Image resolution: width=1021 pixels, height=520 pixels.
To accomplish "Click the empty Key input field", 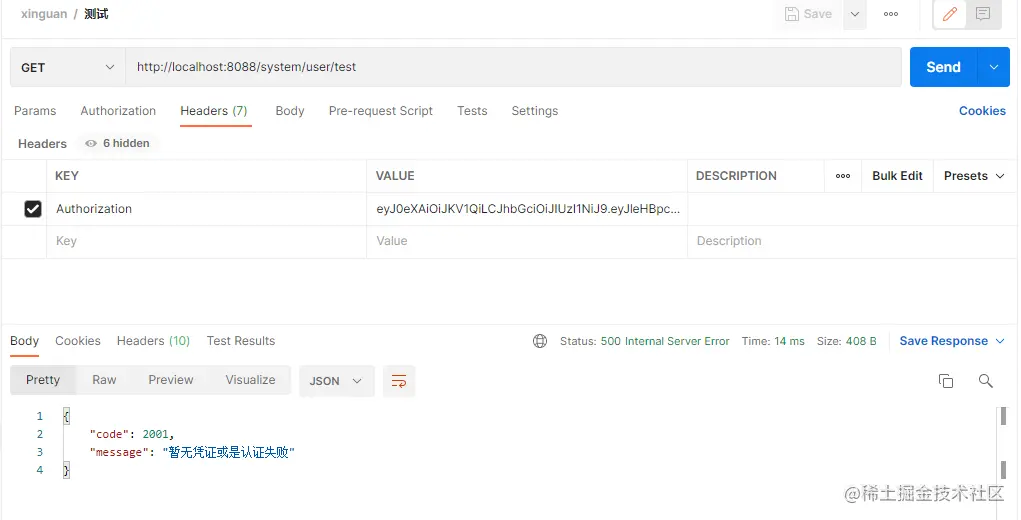I will [206, 241].
